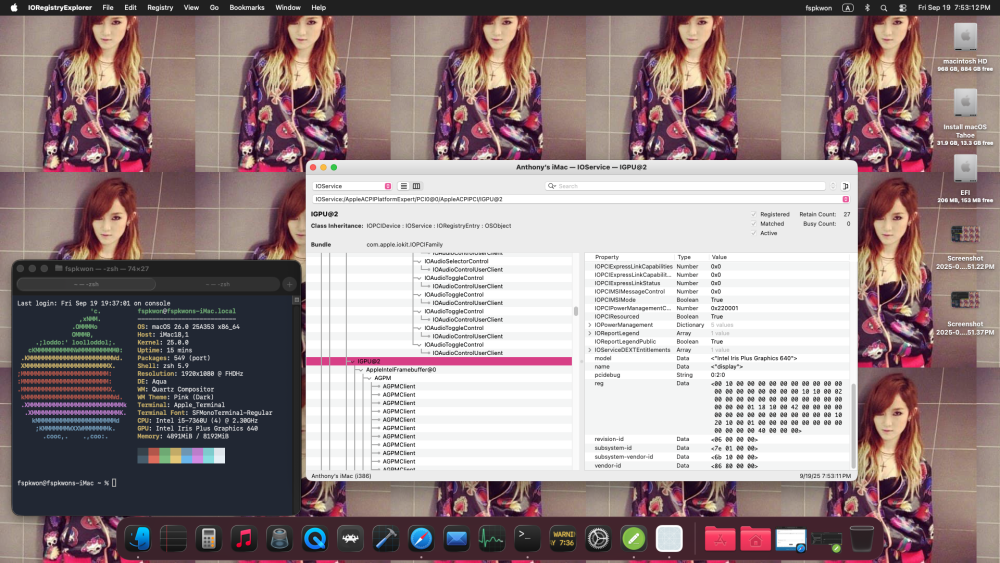Open the fspkwon user menu in menu bar
Image resolution: width=1000 pixels, height=563 pixels.
point(818,8)
